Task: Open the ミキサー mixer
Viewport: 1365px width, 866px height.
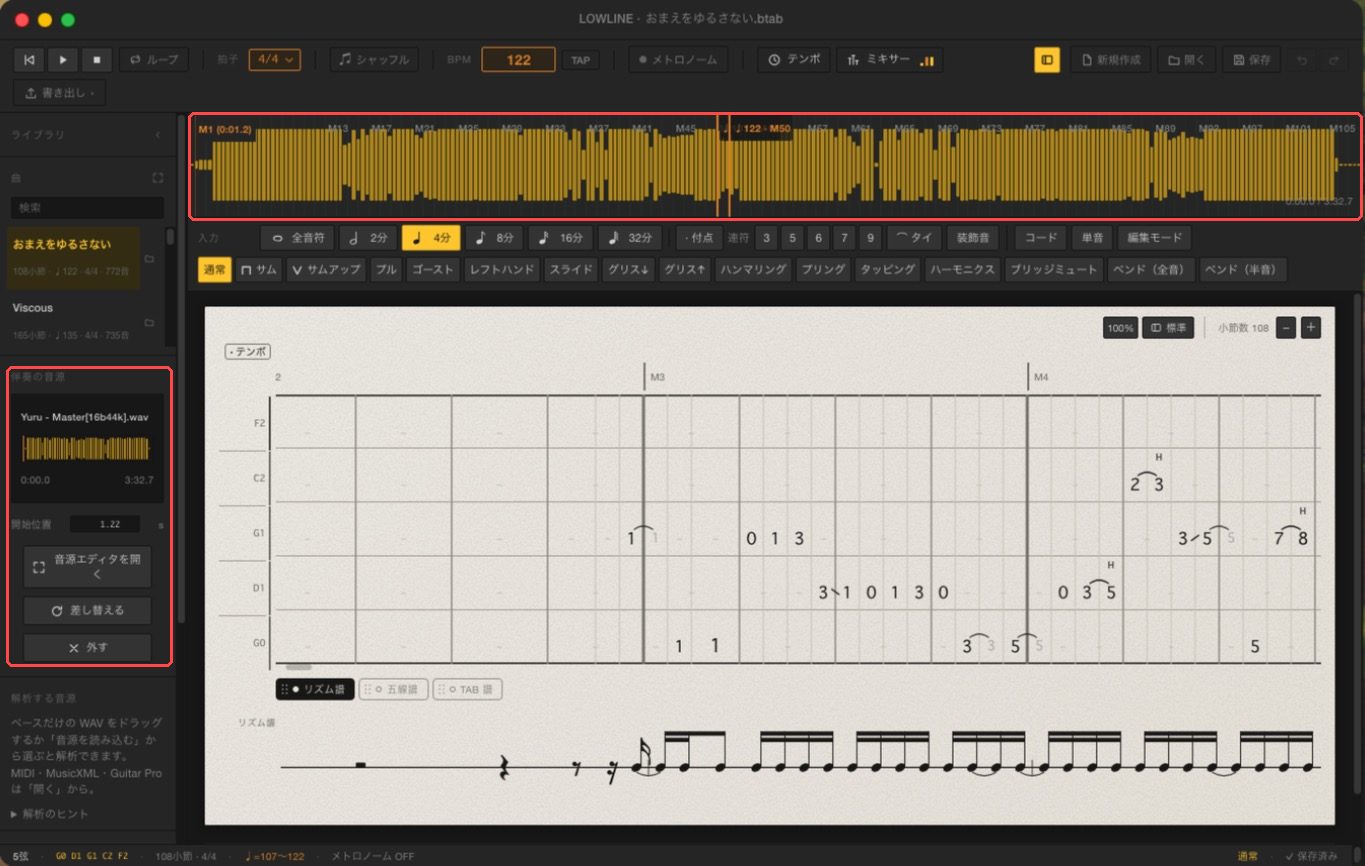Action: click(x=890, y=60)
